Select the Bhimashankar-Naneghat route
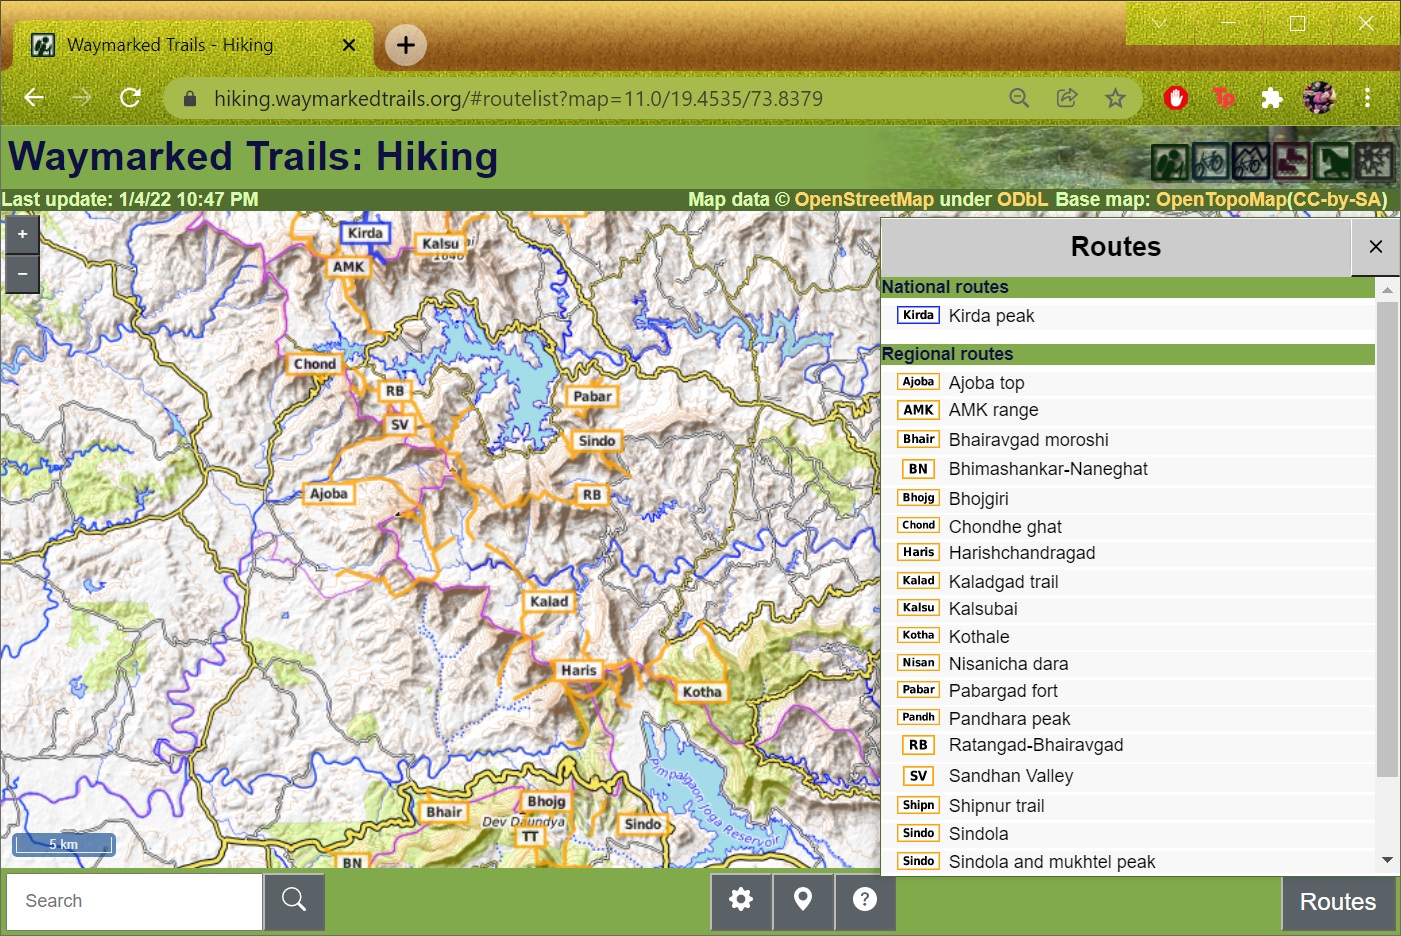The image size is (1401, 936). tap(1128, 469)
